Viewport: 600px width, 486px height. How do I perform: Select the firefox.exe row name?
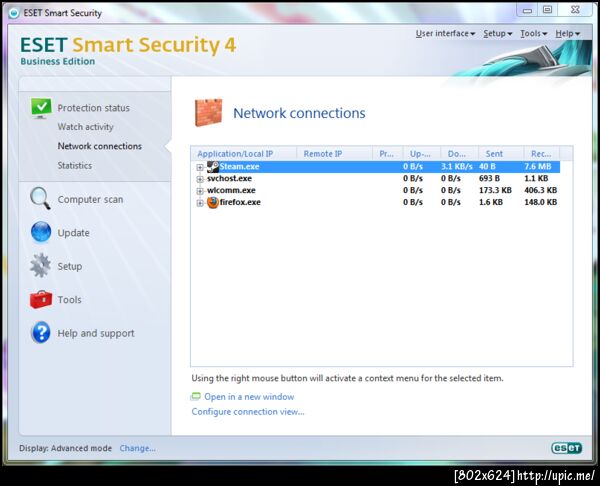pyautogui.click(x=240, y=202)
